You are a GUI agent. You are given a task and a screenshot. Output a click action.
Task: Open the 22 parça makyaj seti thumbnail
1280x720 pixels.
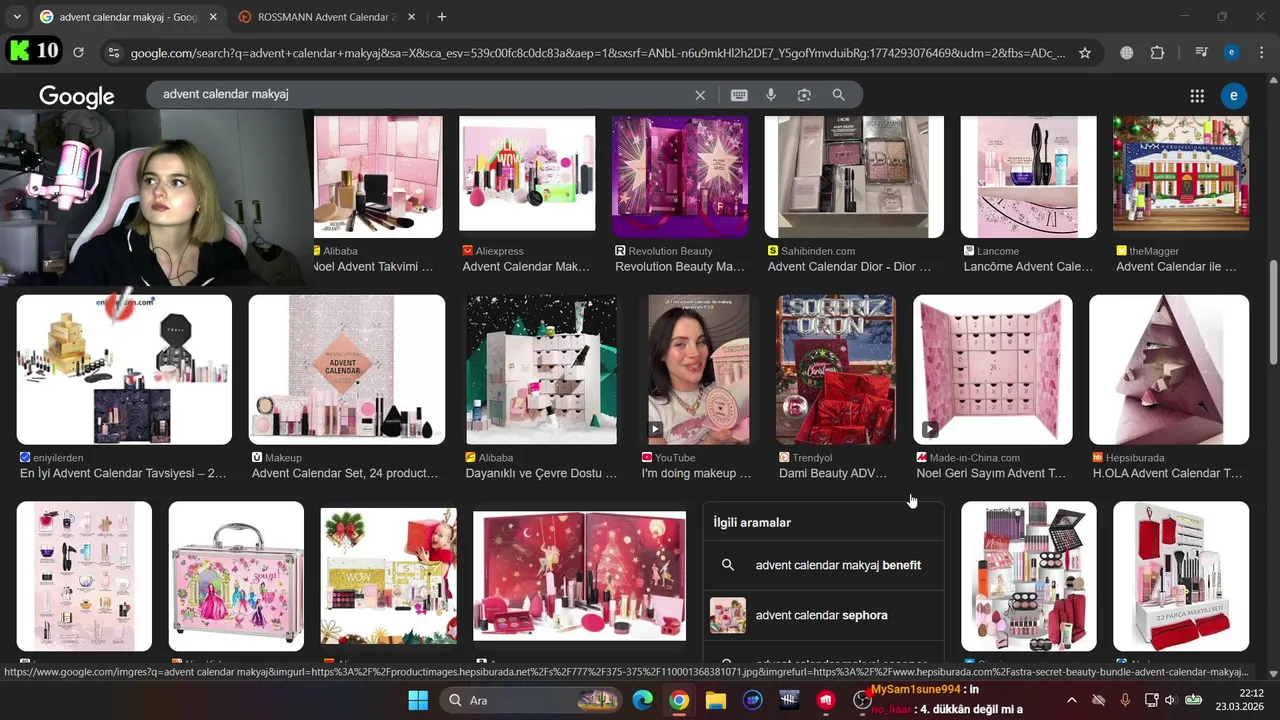[x=1181, y=576]
